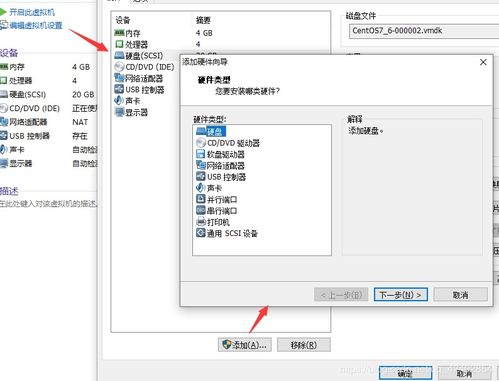Select the 网络适配器 icon in hardware type list
The image size is (499, 381).
tap(201, 165)
